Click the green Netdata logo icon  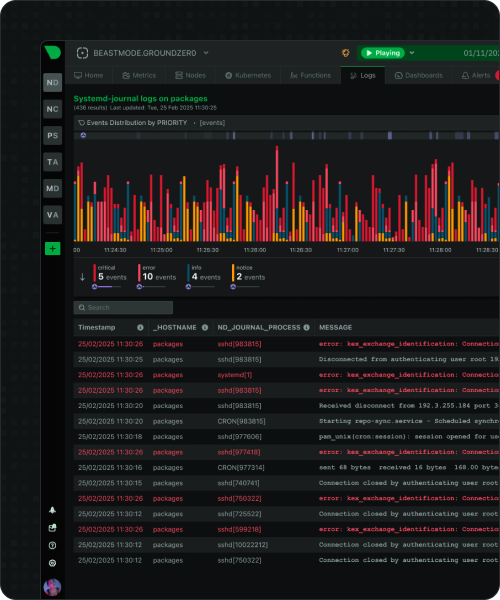click(x=52, y=52)
